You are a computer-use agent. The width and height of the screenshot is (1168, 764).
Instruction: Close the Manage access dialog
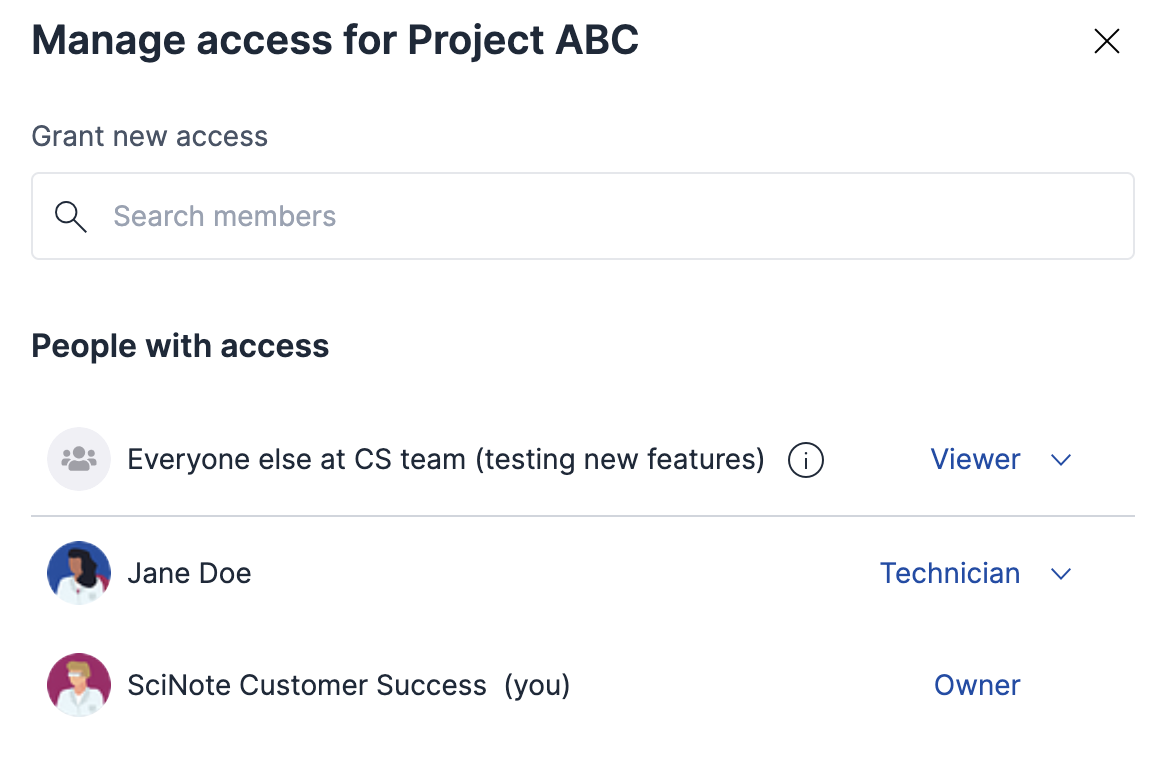coord(1106,41)
